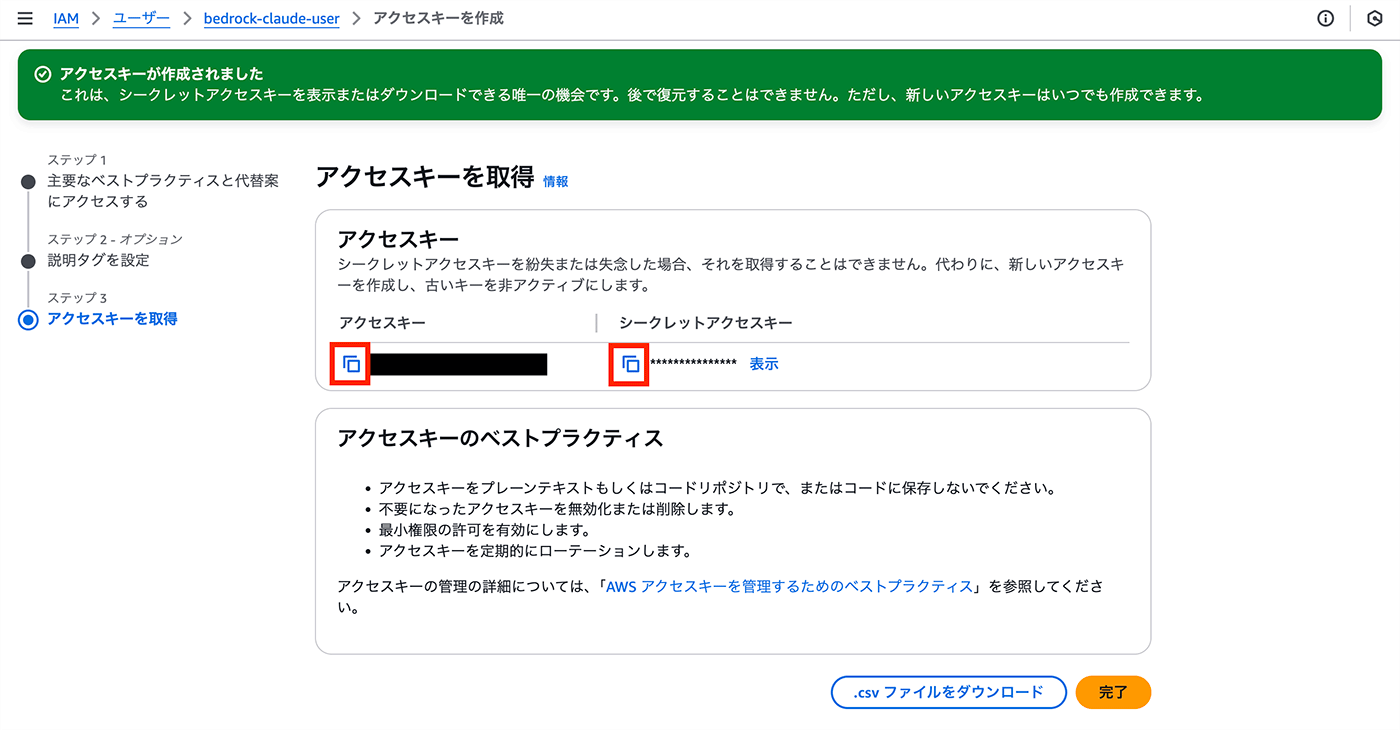The width and height of the screenshot is (1400, 730).
Task: Copy the access key to clipboard
Action: tap(351, 364)
